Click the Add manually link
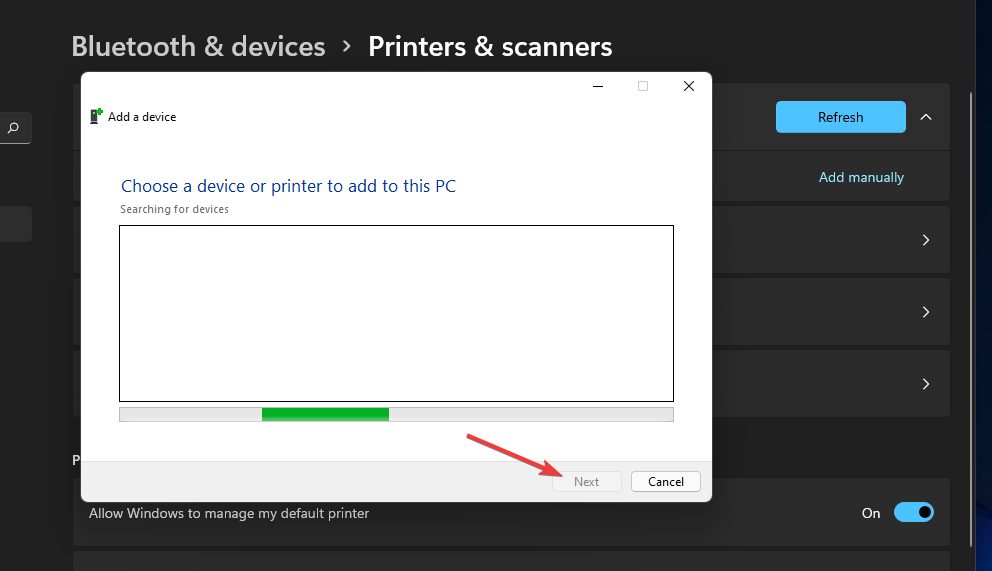This screenshot has width=992, height=571. [861, 177]
